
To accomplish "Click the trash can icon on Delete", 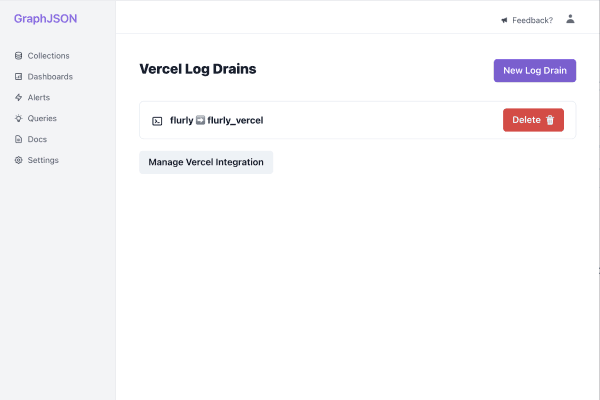I will tap(550, 120).
